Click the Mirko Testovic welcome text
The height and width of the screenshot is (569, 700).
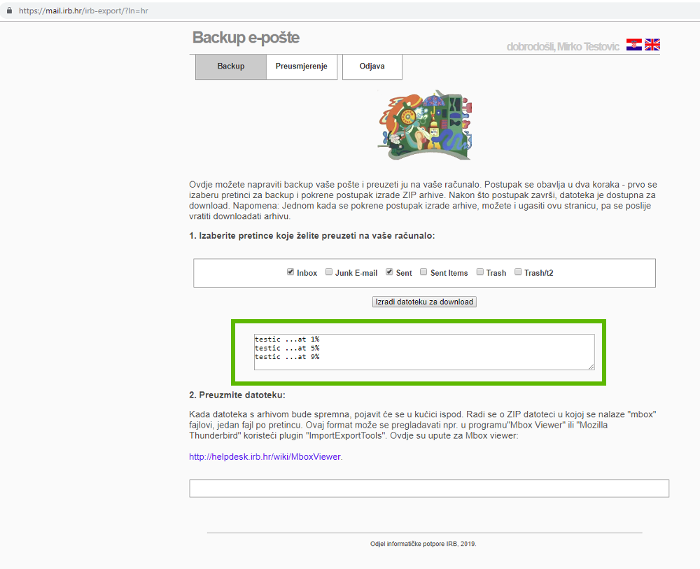[x=563, y=46]
